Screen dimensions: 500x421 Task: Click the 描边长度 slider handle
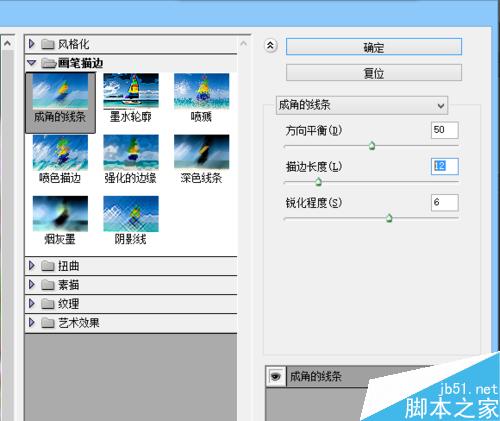[x=318, y=182]
